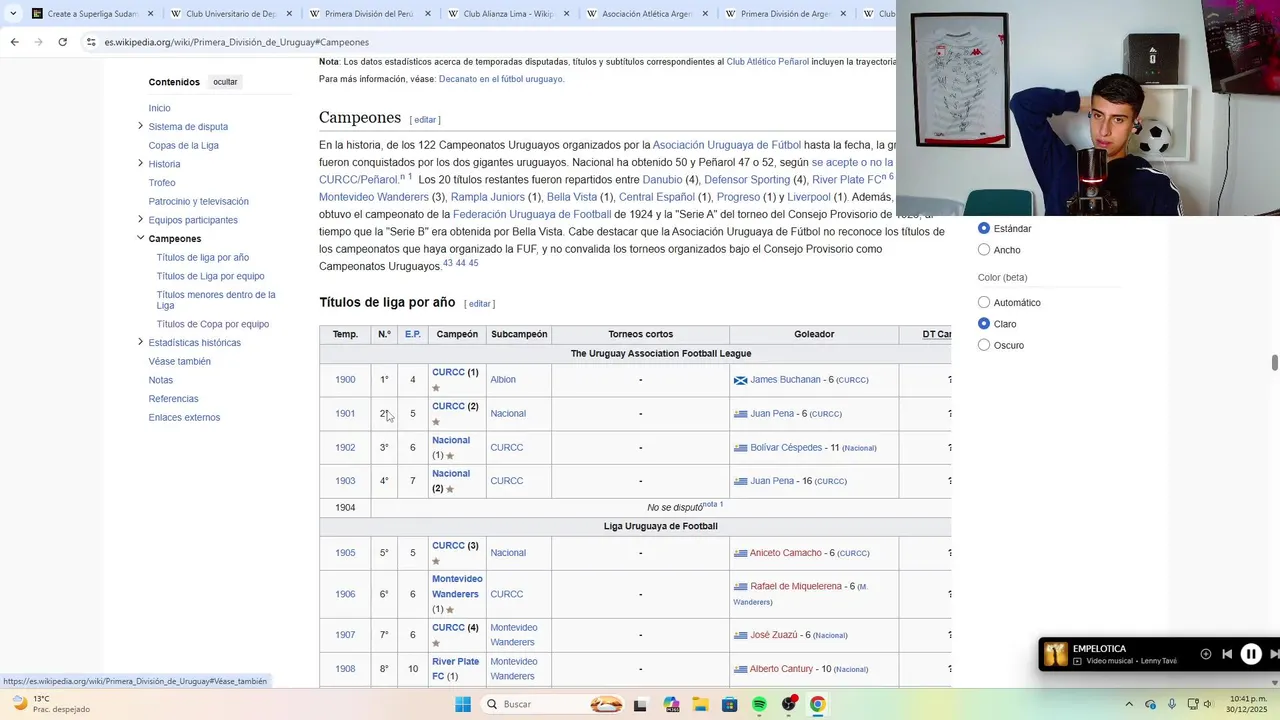Choose the Claro color mode
This screenshot has height=720, width=1280.
(x=984, y=324)
